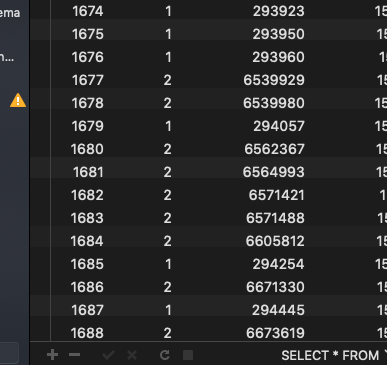Image resolution: width=387 pixels, height=365 pixels.
Task: Click value 293923 in the table
Action: click(x=279, y=11)
